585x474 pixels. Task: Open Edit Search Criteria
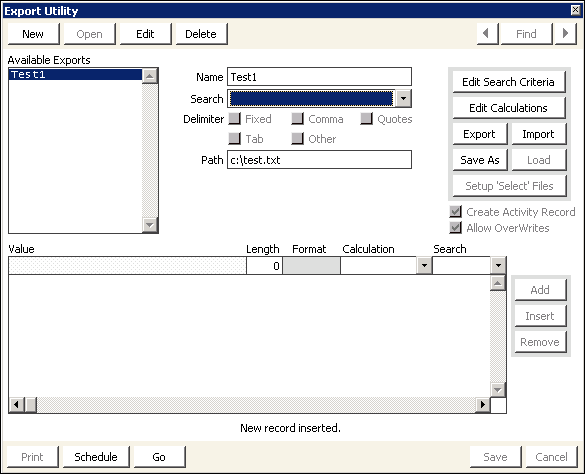coord(509,82)
